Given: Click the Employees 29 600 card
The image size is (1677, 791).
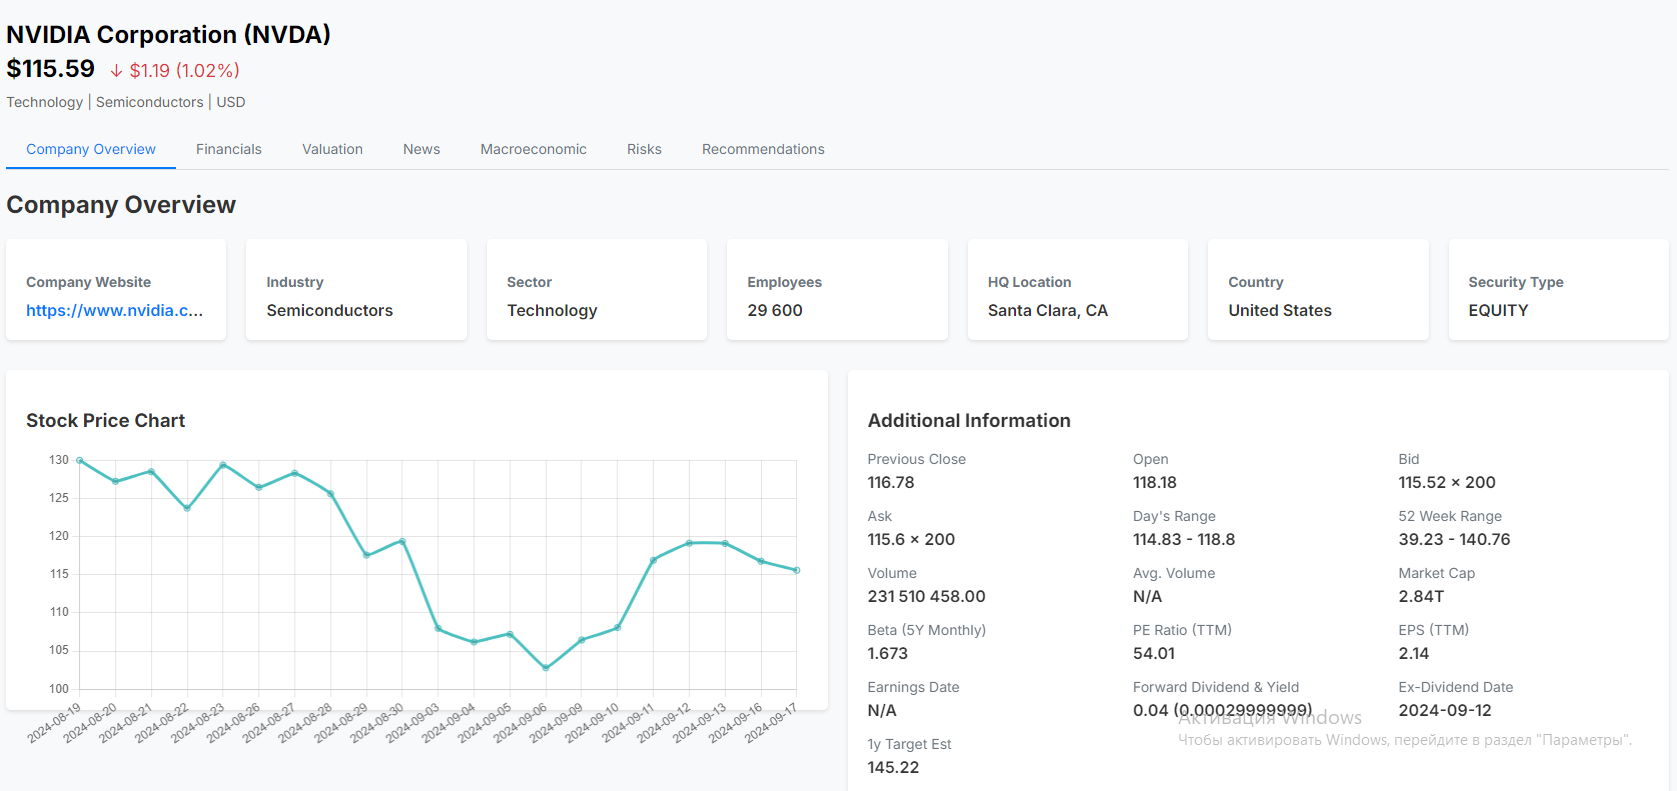Looking at the screenshot, I should click(x=837, y=290).
